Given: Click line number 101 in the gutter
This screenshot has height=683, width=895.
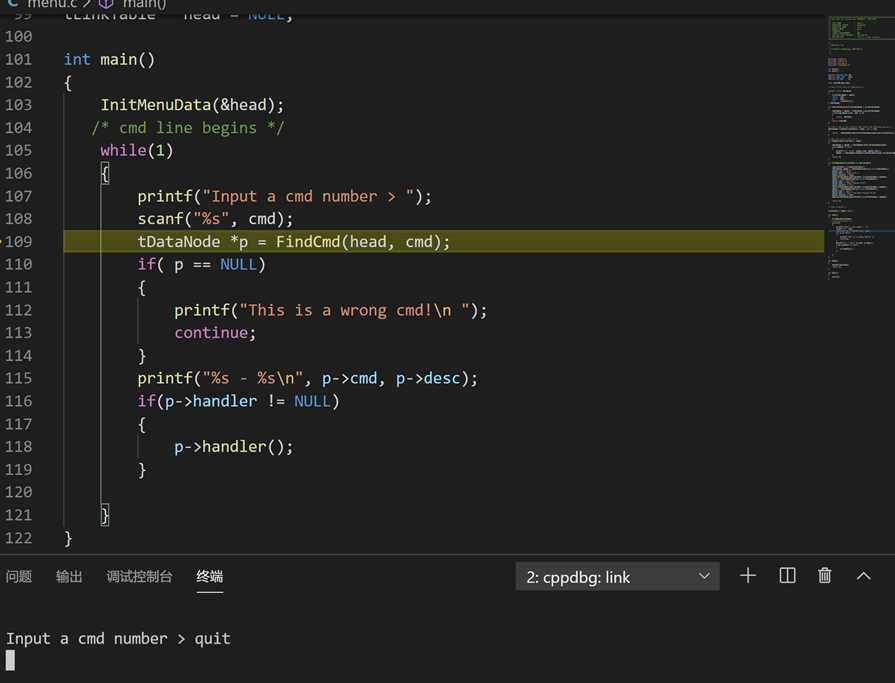Looking at the screenshot, I should (19, 59).
